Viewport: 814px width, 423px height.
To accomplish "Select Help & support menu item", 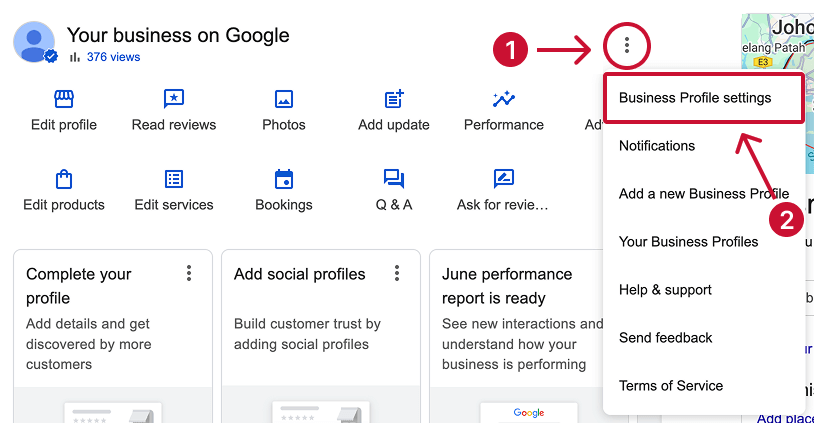I will click(704, 290).
